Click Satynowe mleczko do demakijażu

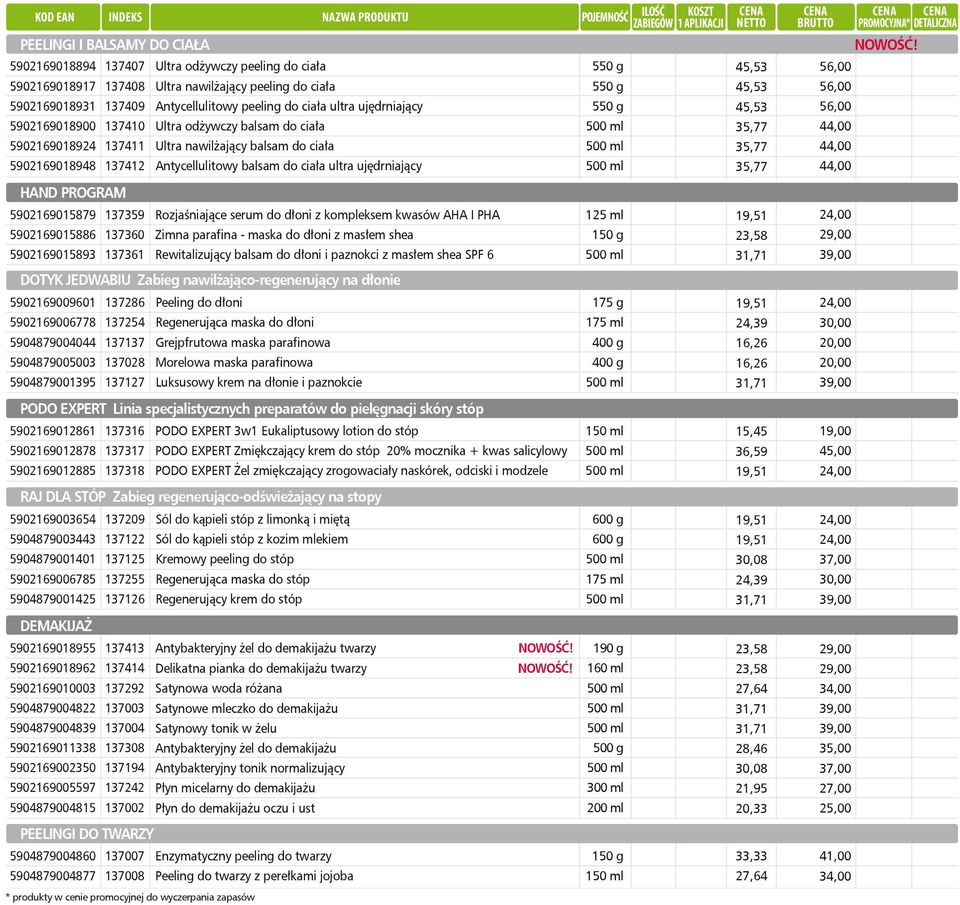point(246,708)
